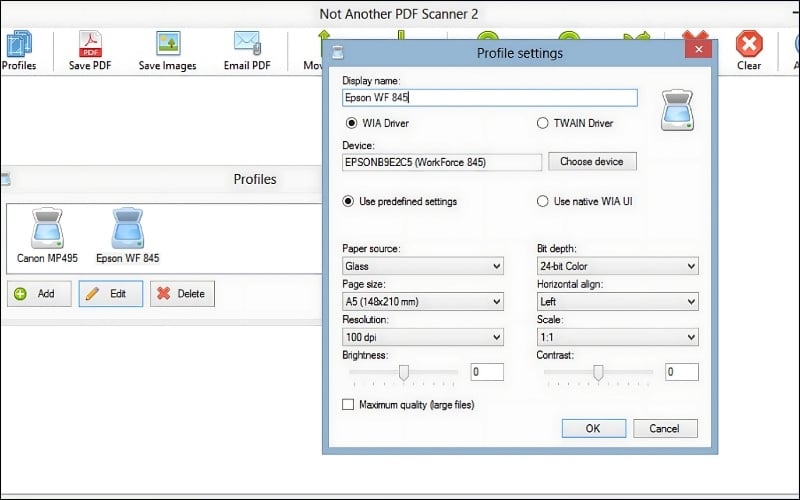Open the Scale dropdown
This screenshot has width=800, height=500.
(617, 337)
